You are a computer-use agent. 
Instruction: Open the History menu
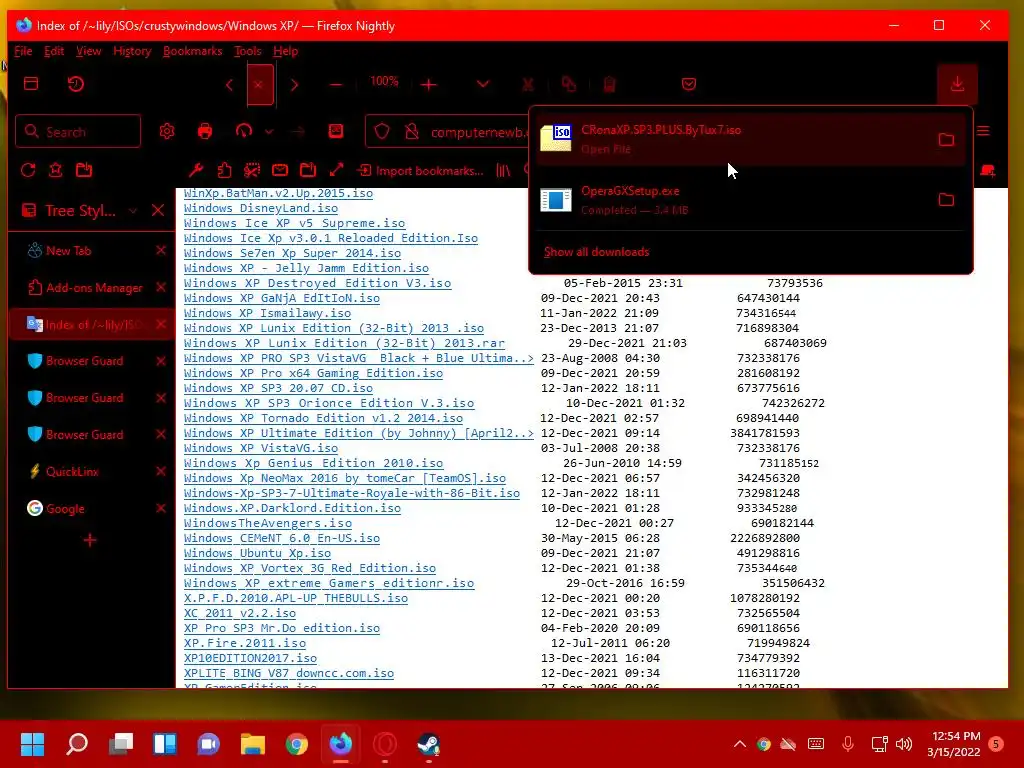coord(132,51)
